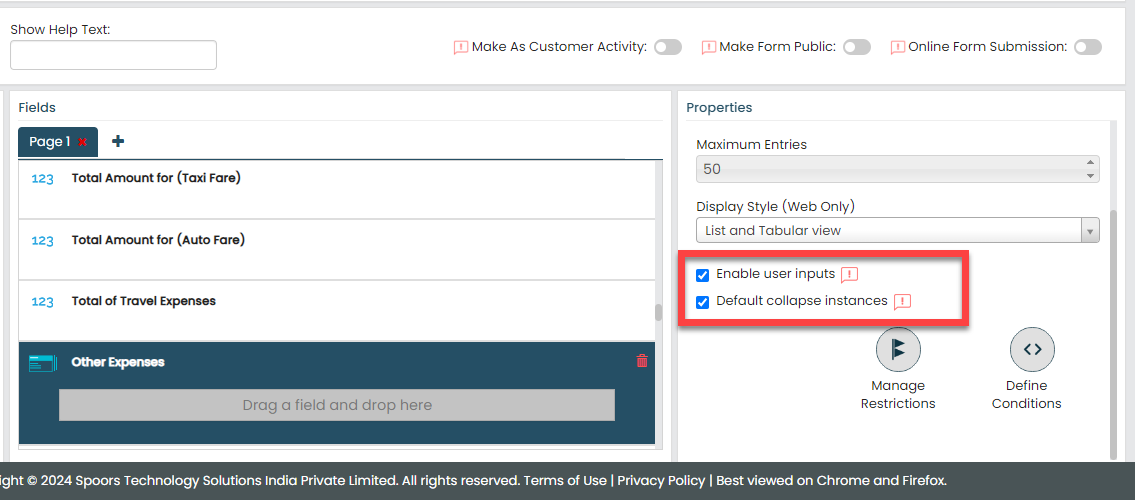
Task: Click info icon beside Online Form Submission
Action: [898, 47]
